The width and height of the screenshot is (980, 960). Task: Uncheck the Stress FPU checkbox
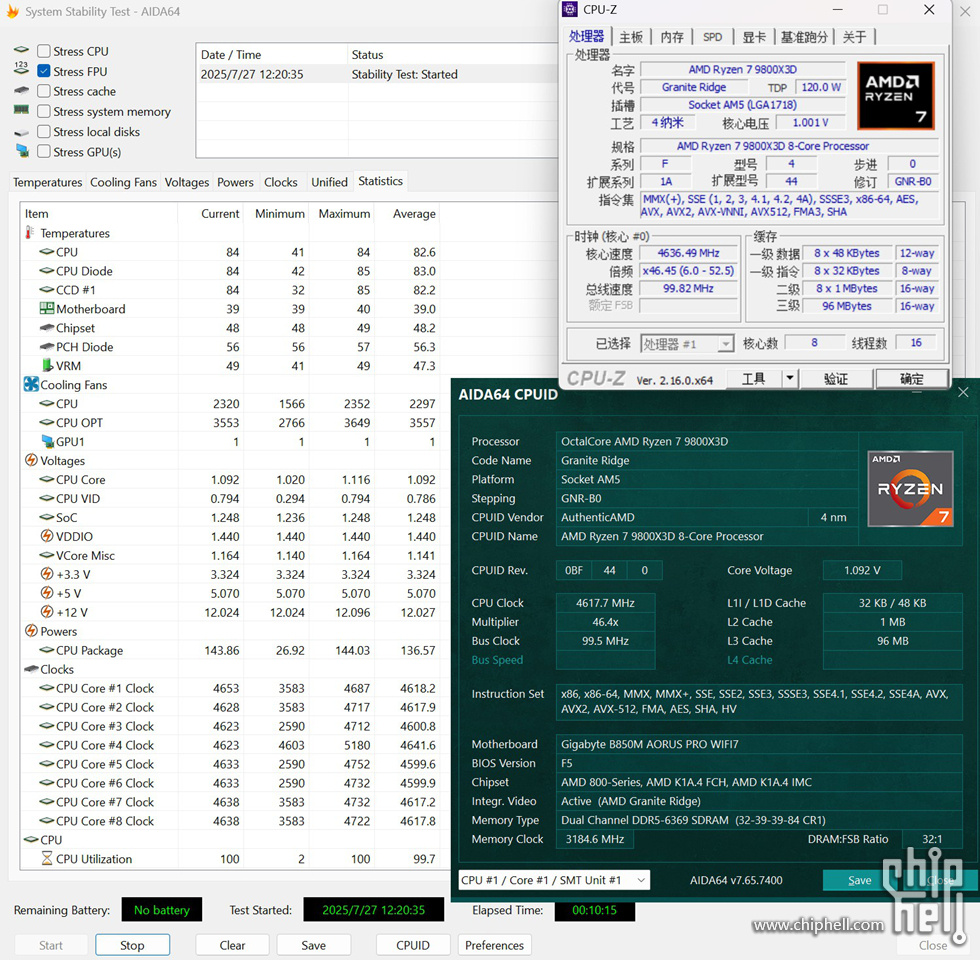[44, 71]
